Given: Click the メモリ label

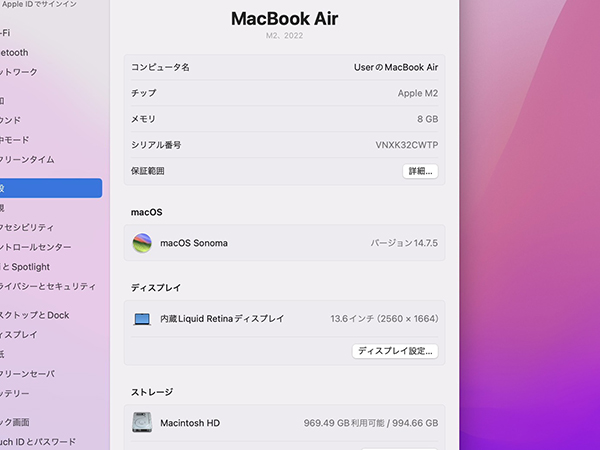Looking at the screenshot, I should coord(143,119).
